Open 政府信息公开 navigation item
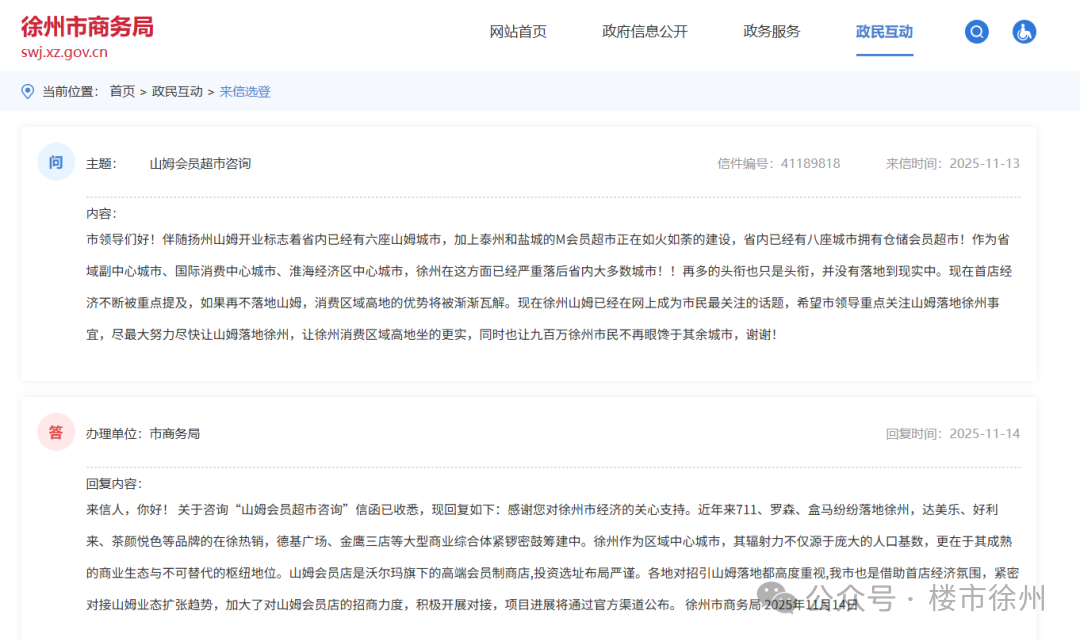 tap(645, 32)
